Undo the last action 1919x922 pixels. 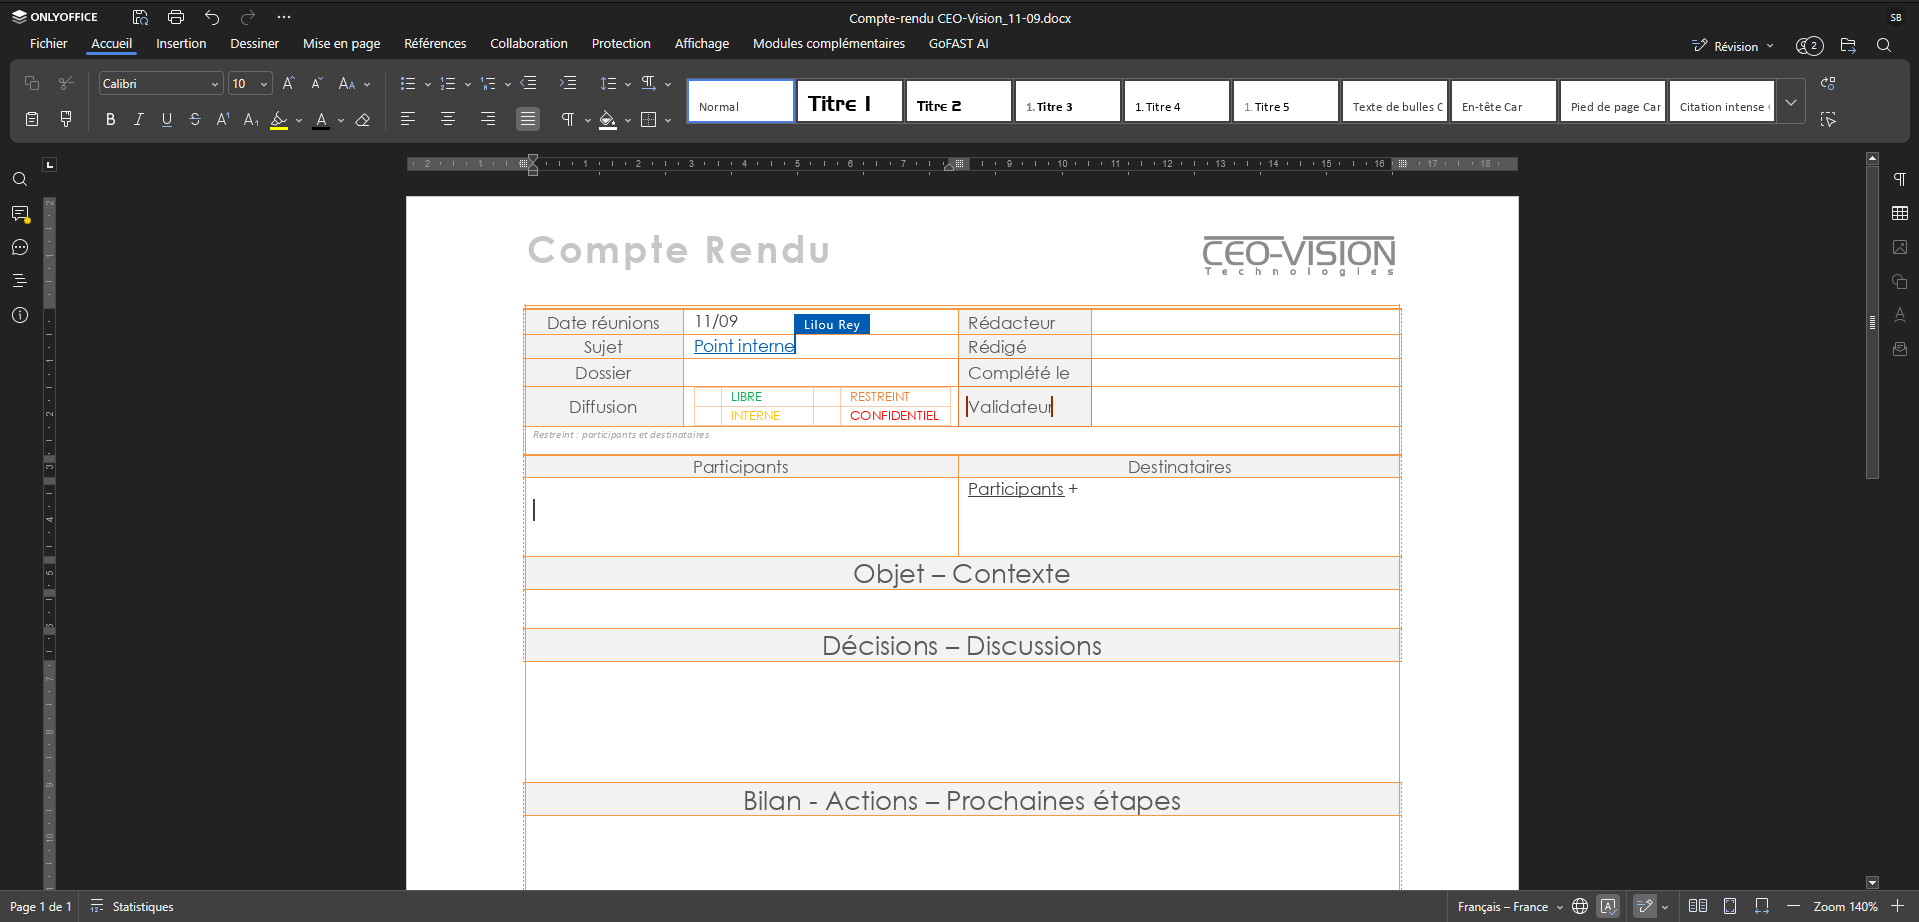pos(212,17)
